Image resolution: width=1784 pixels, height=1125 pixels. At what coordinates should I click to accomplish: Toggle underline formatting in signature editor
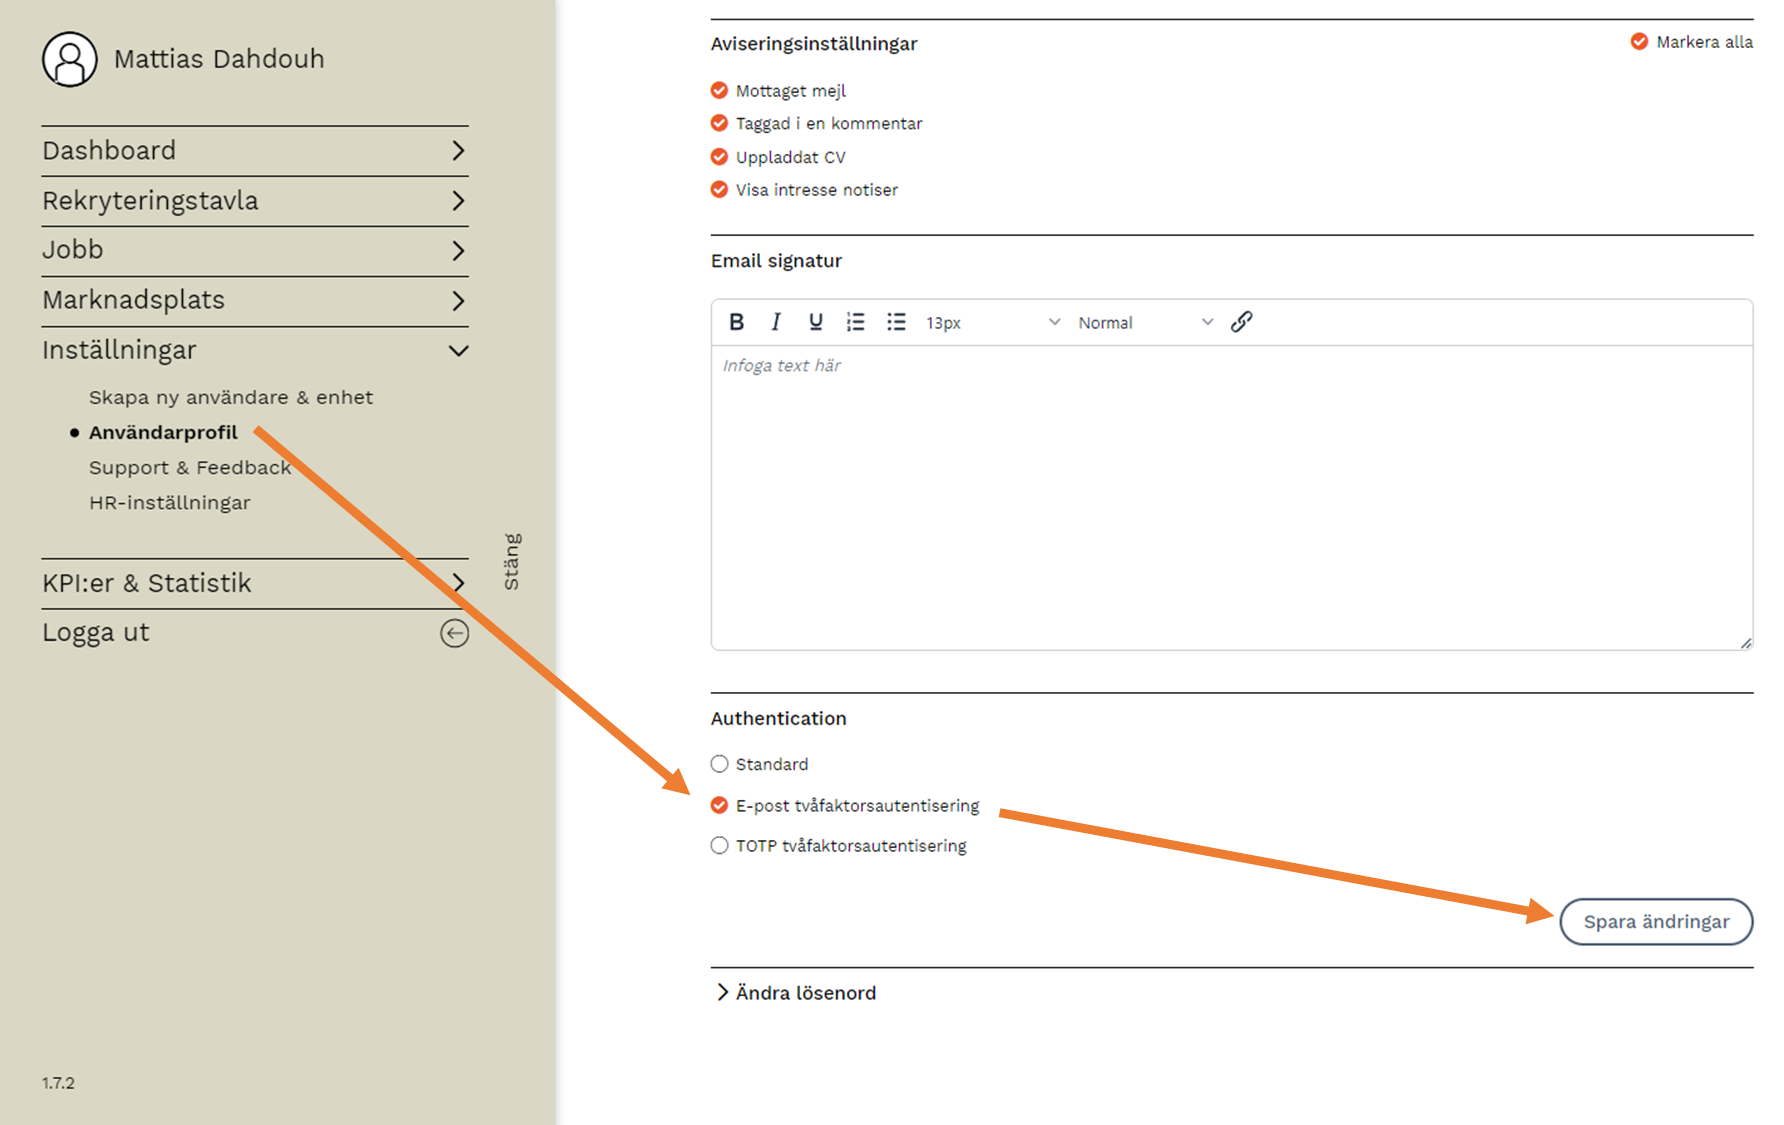pos(816,322)
